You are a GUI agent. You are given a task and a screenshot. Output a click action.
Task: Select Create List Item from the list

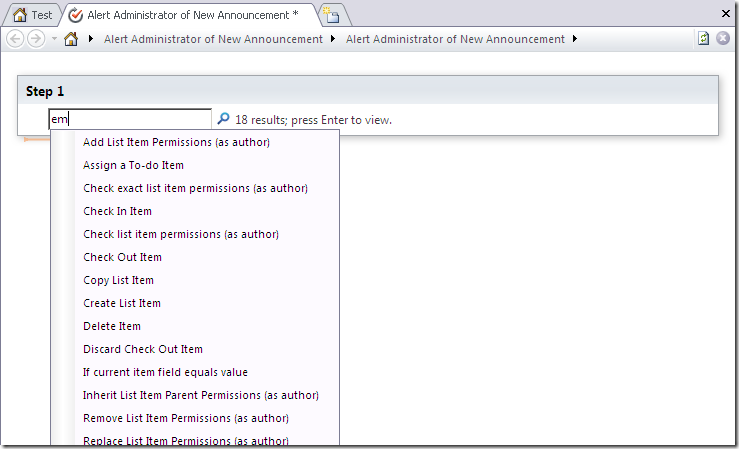(x=121, y=303)
